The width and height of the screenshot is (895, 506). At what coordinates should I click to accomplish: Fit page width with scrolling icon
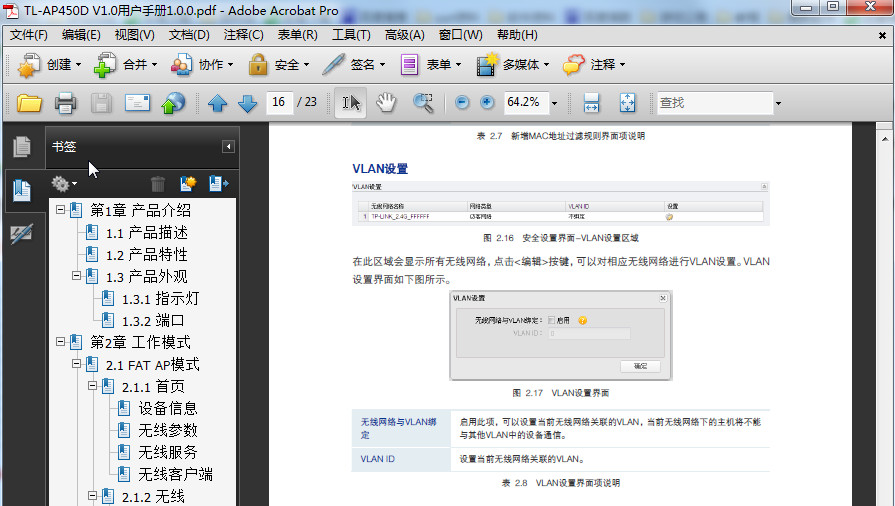(x=591, y=103)
